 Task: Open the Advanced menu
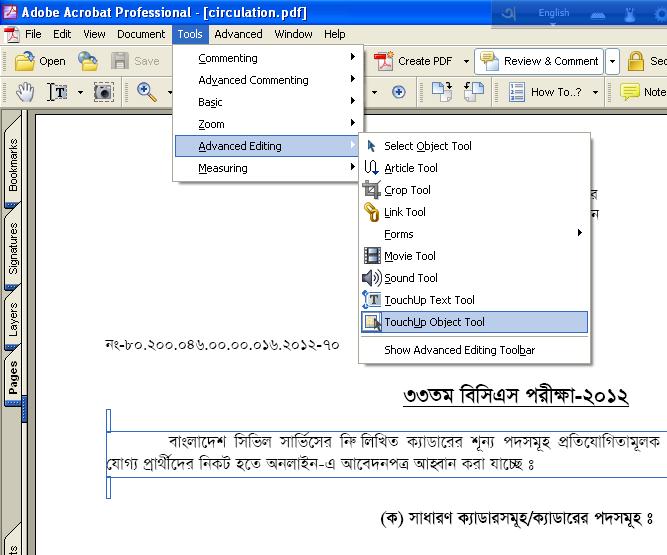click(238, 34)
